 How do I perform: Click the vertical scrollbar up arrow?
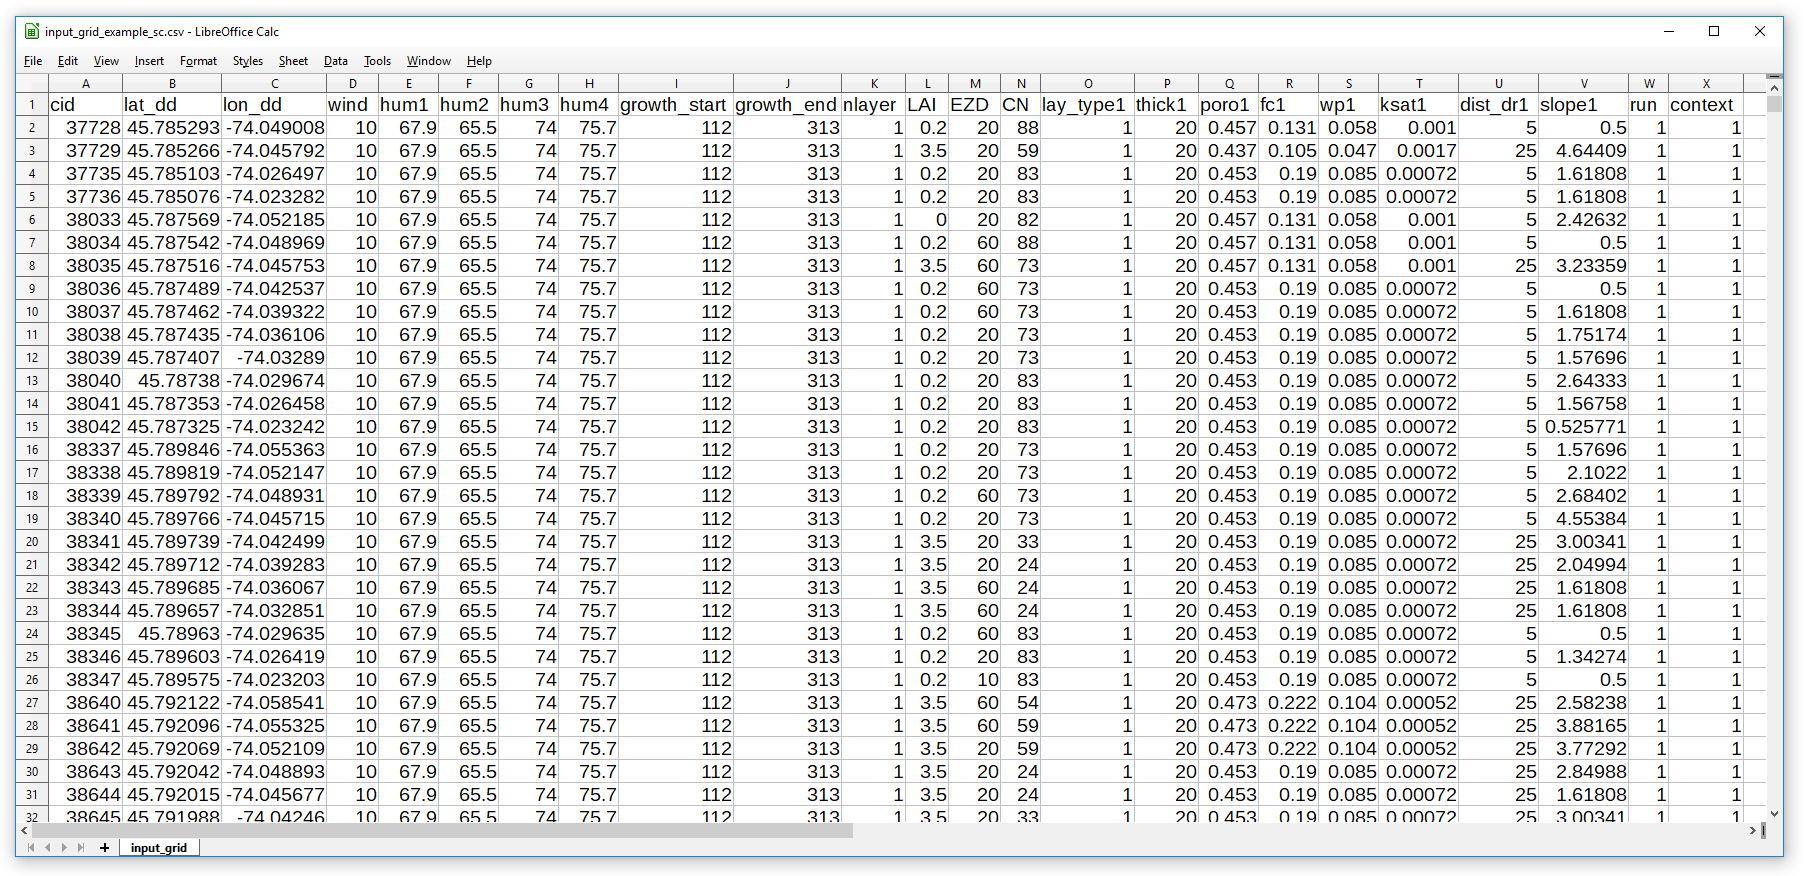pos(1774,88)
